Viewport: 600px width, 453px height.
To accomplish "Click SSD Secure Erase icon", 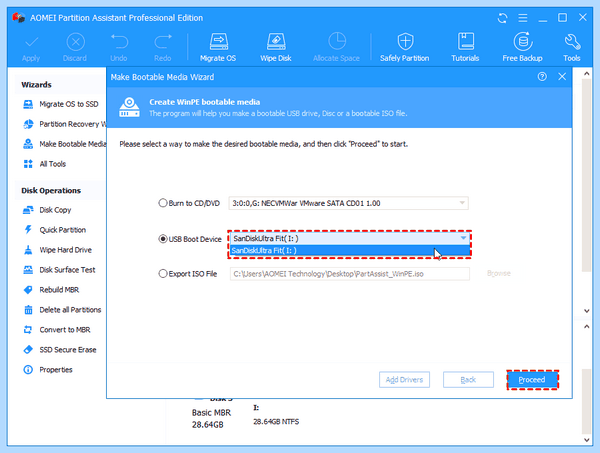I will (28, 350).
